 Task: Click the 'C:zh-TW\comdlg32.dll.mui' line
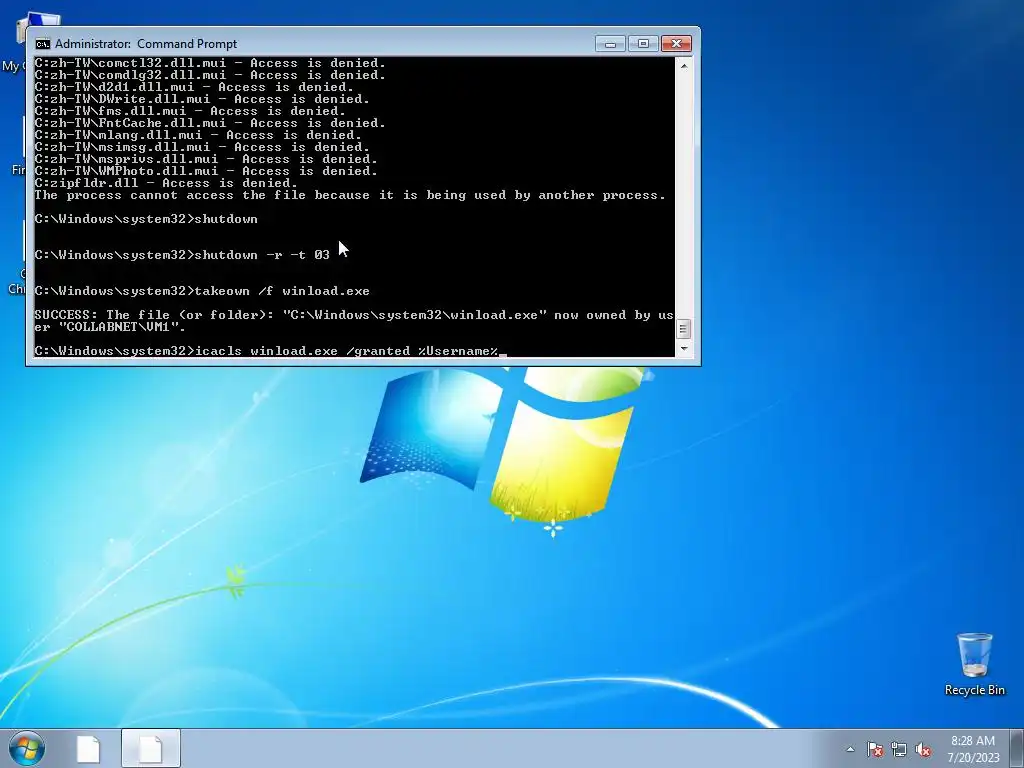pos(210,76)
